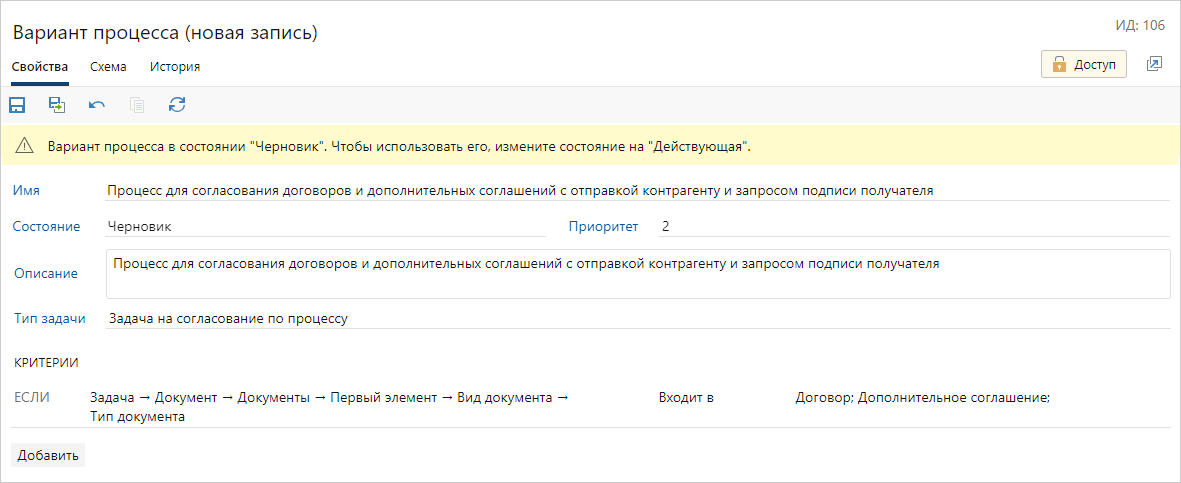1181x483 pixels.
Task: Click the Refresh circular arrows icon
Action: 177,105
